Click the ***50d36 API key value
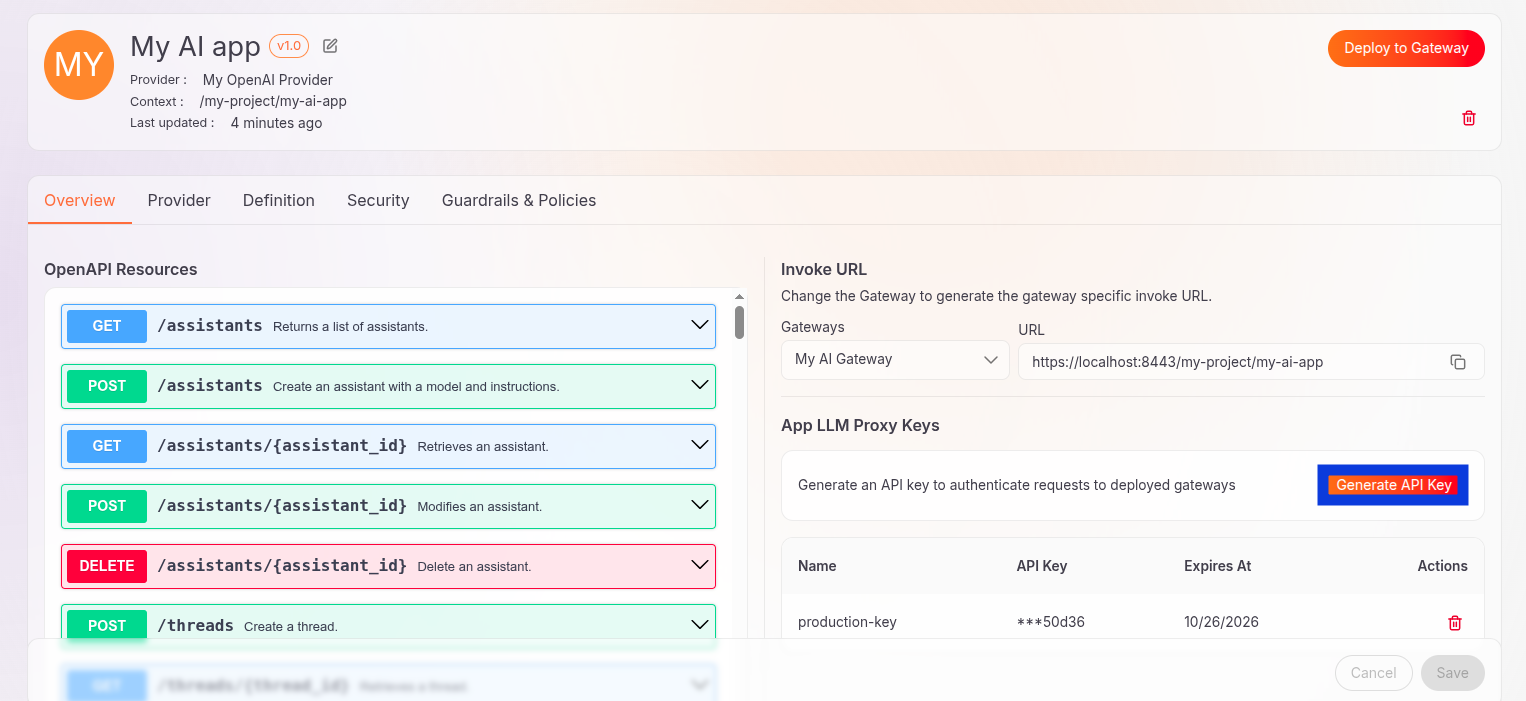The image size is (1526, 701). pos(1050,622)
